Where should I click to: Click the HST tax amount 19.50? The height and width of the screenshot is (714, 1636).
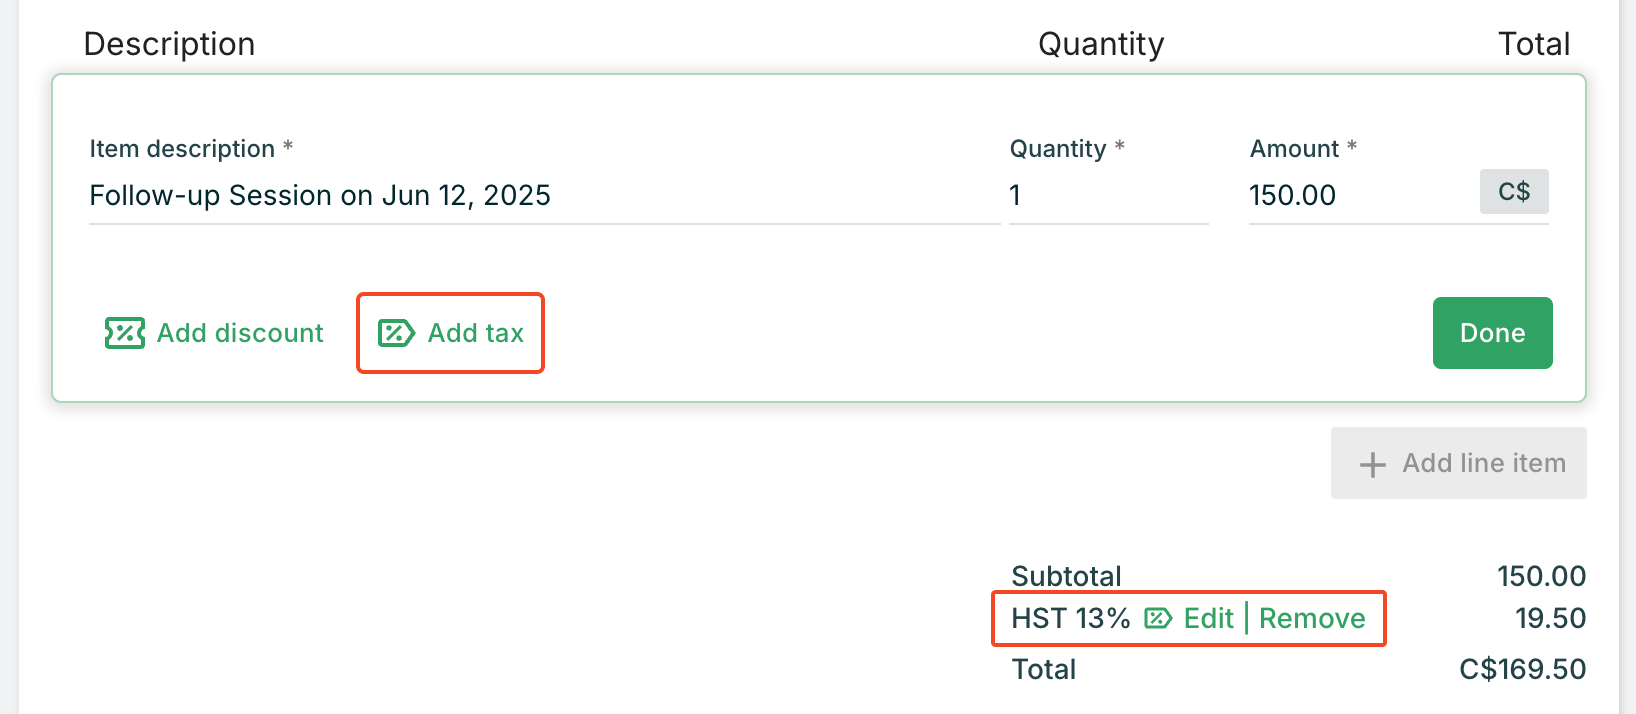click(x=1550, y=618)
